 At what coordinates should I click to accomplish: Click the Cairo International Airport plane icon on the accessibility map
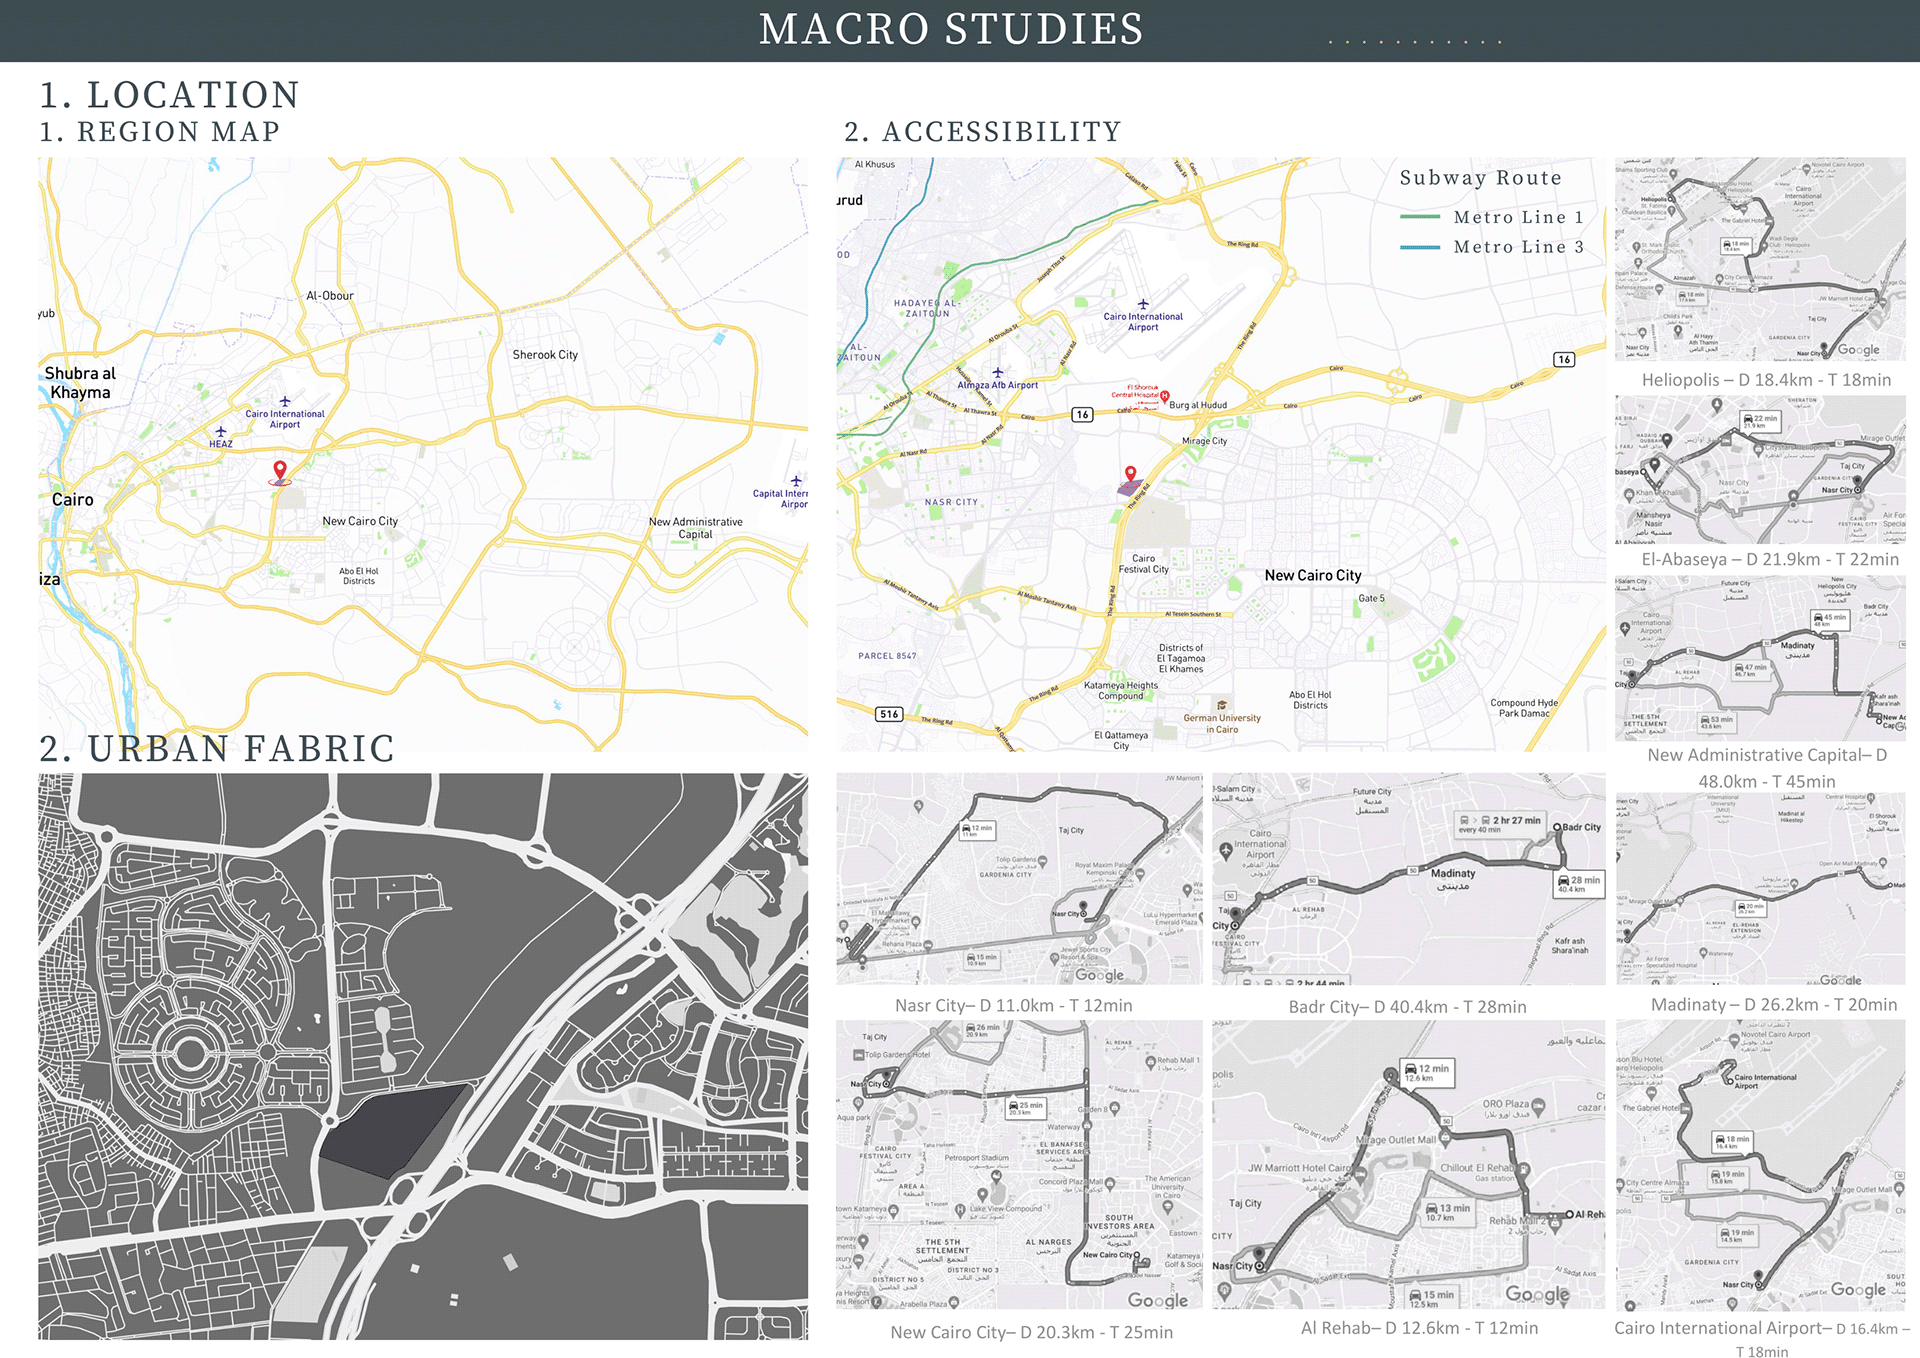1143,304
